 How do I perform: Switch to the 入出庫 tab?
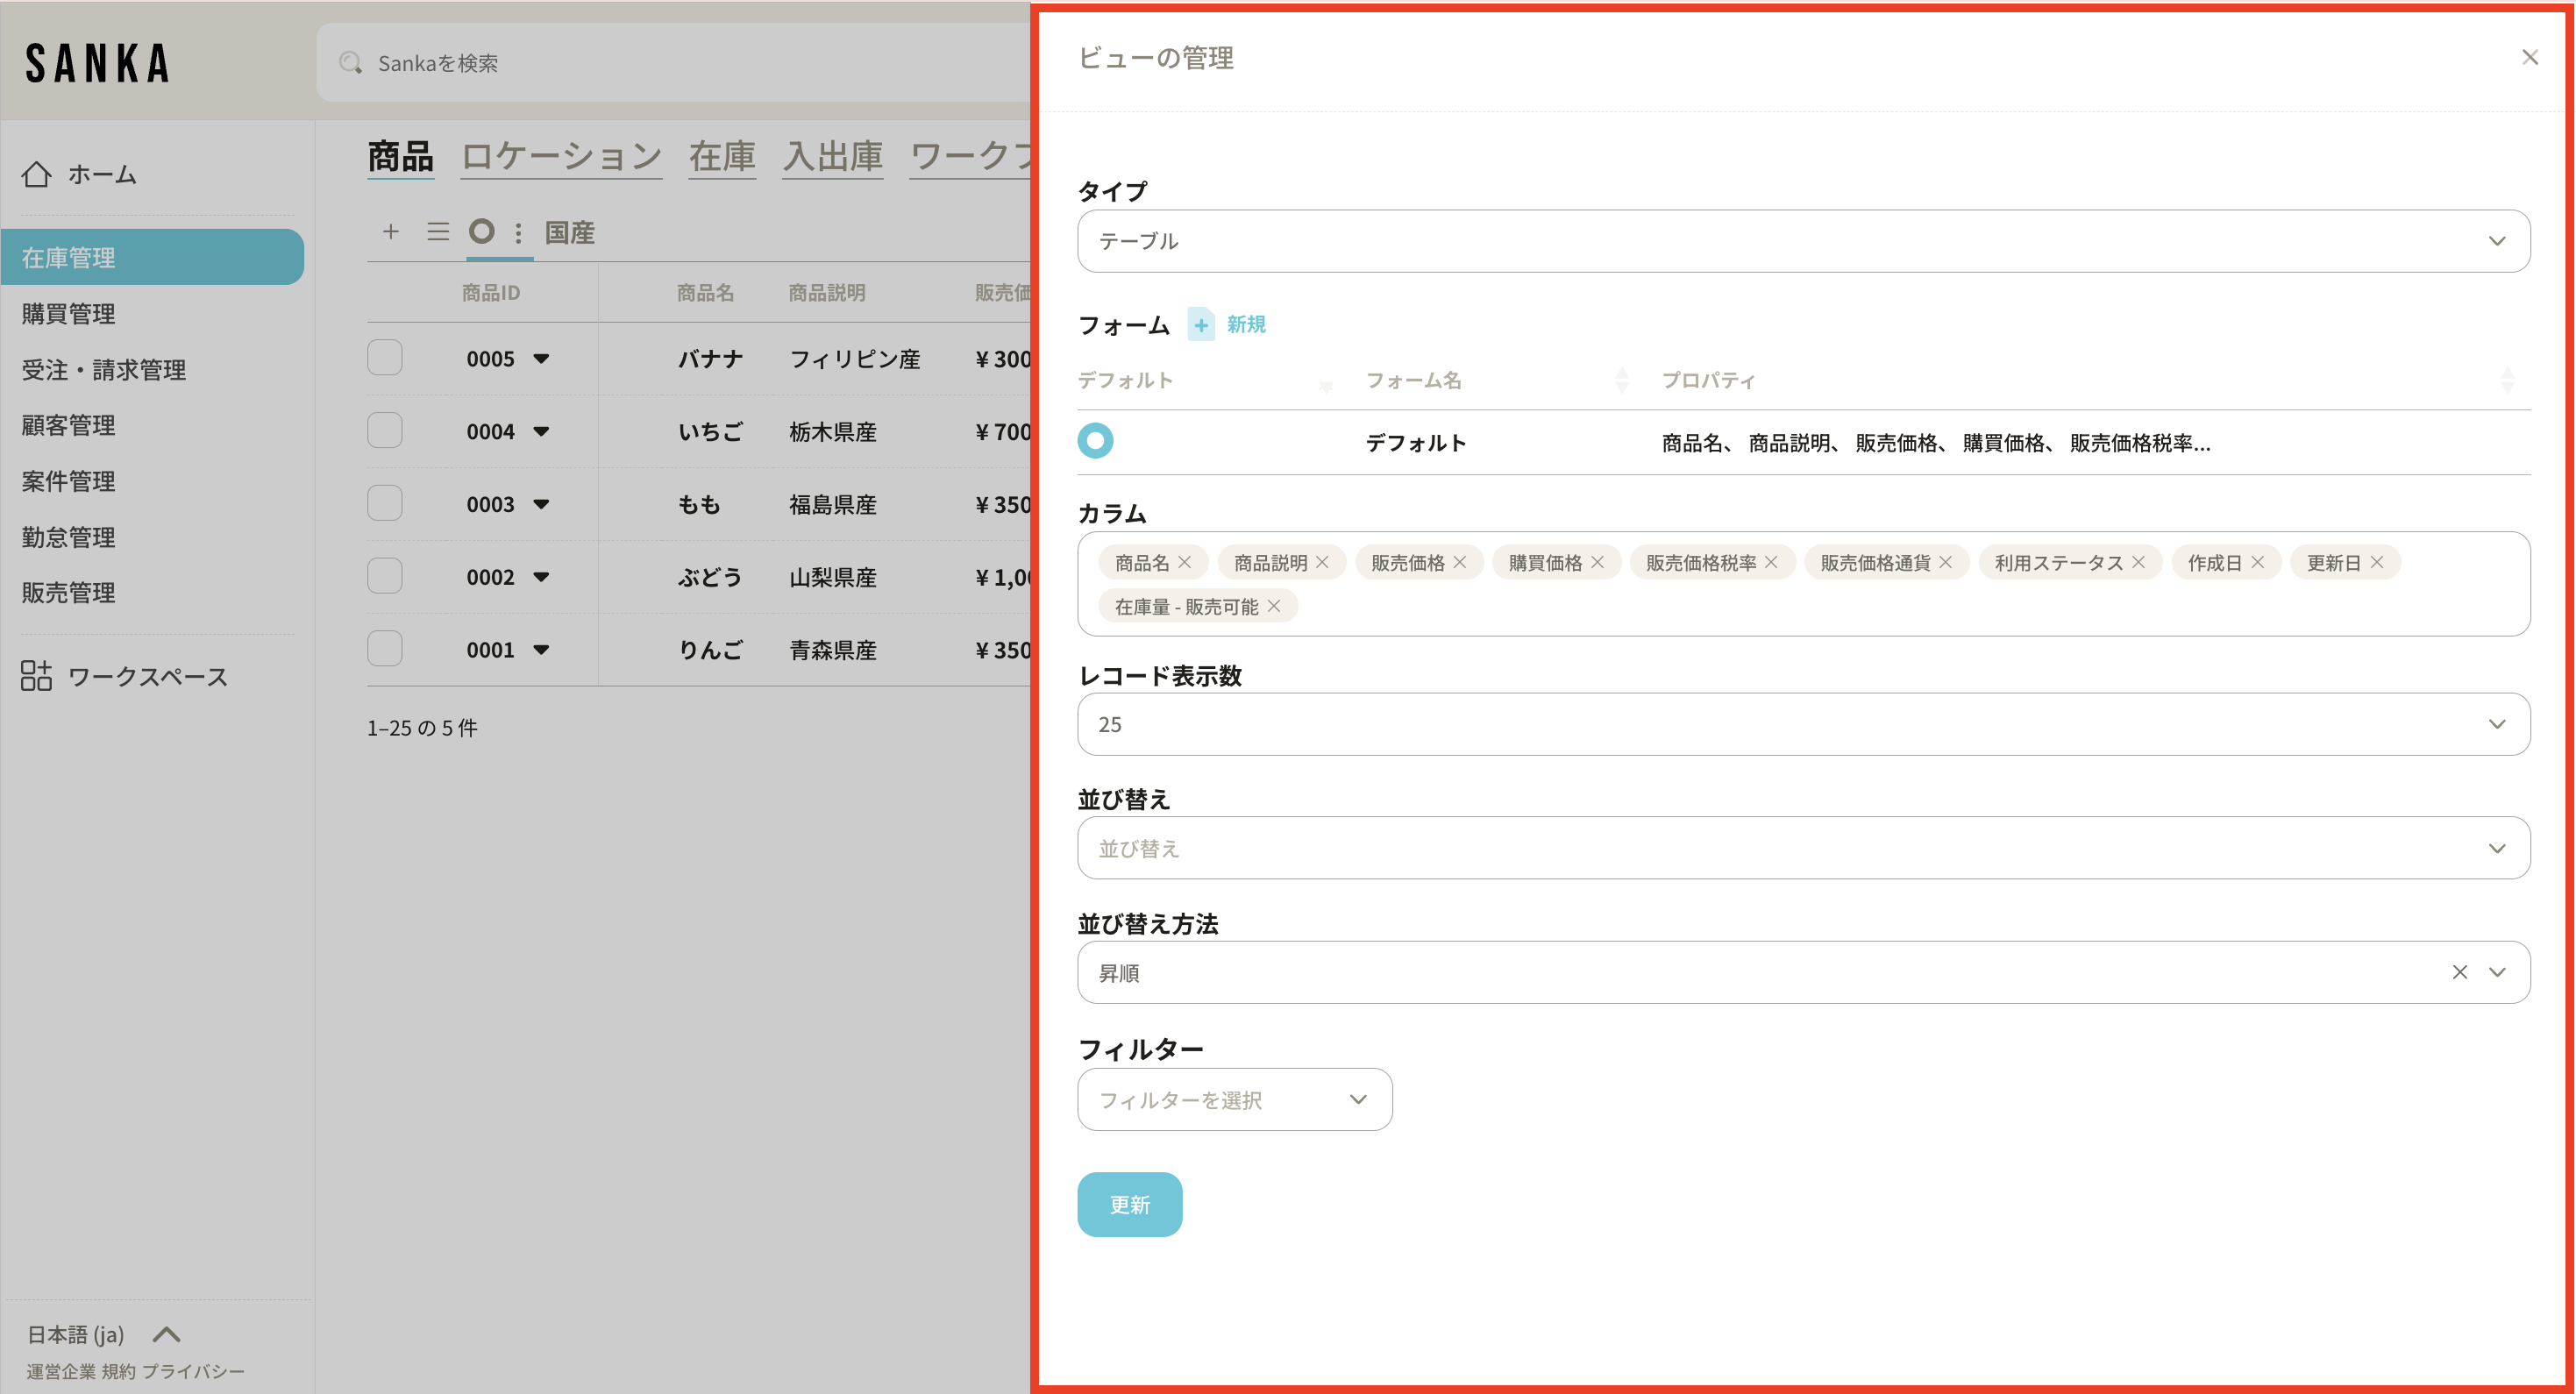[x=833, y=157]
